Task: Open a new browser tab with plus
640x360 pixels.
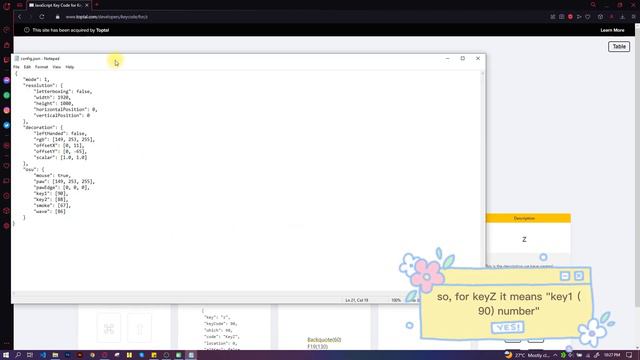Action: point(97,5)
